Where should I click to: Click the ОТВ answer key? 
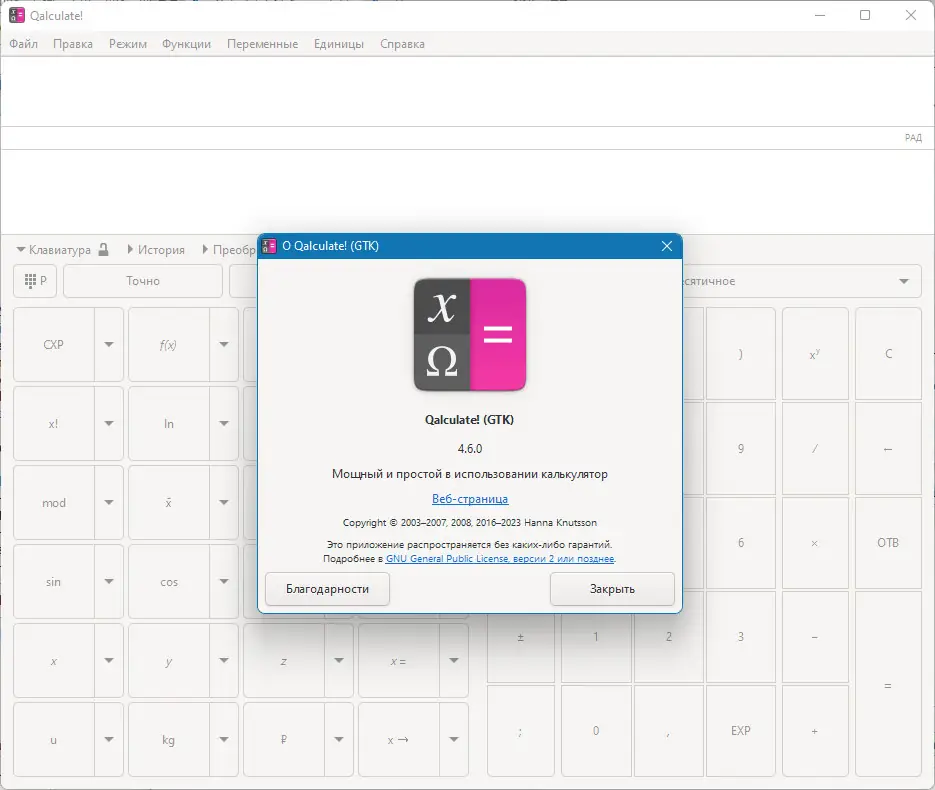click(888, 543)
